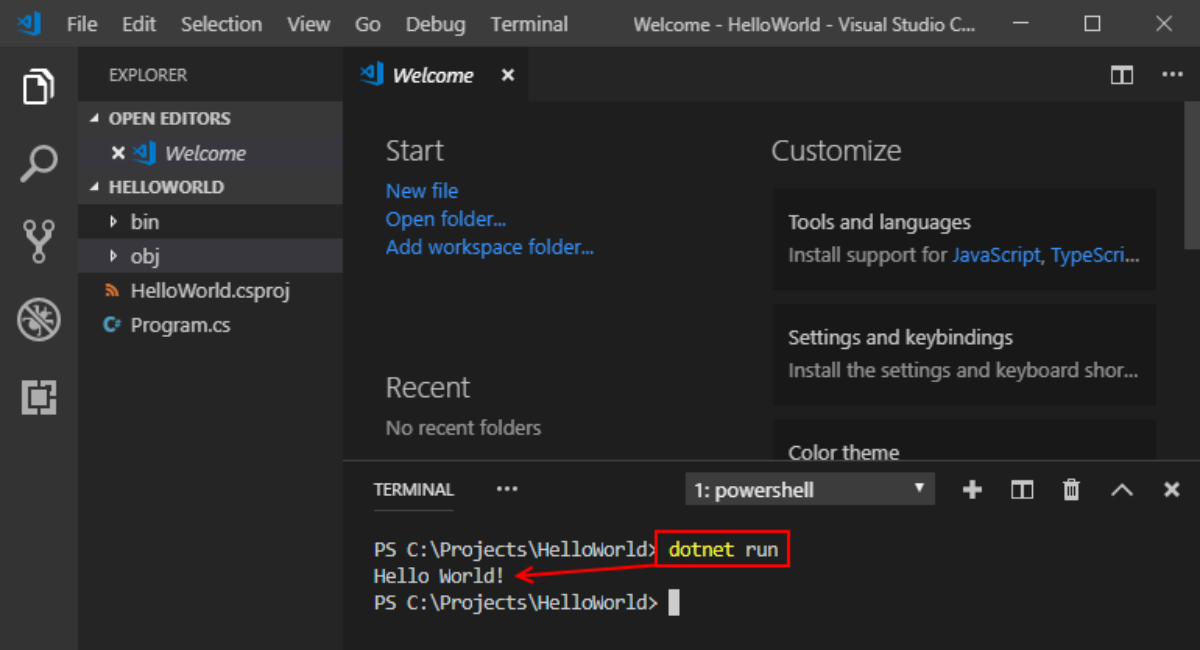
Task: Click the C# icon beside Program.cs
Action: coord(113,325)
